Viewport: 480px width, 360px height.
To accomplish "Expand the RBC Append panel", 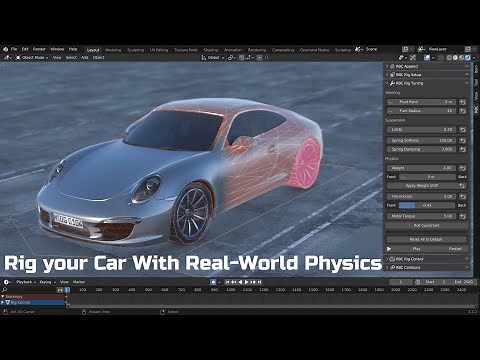I will [428, 66].
